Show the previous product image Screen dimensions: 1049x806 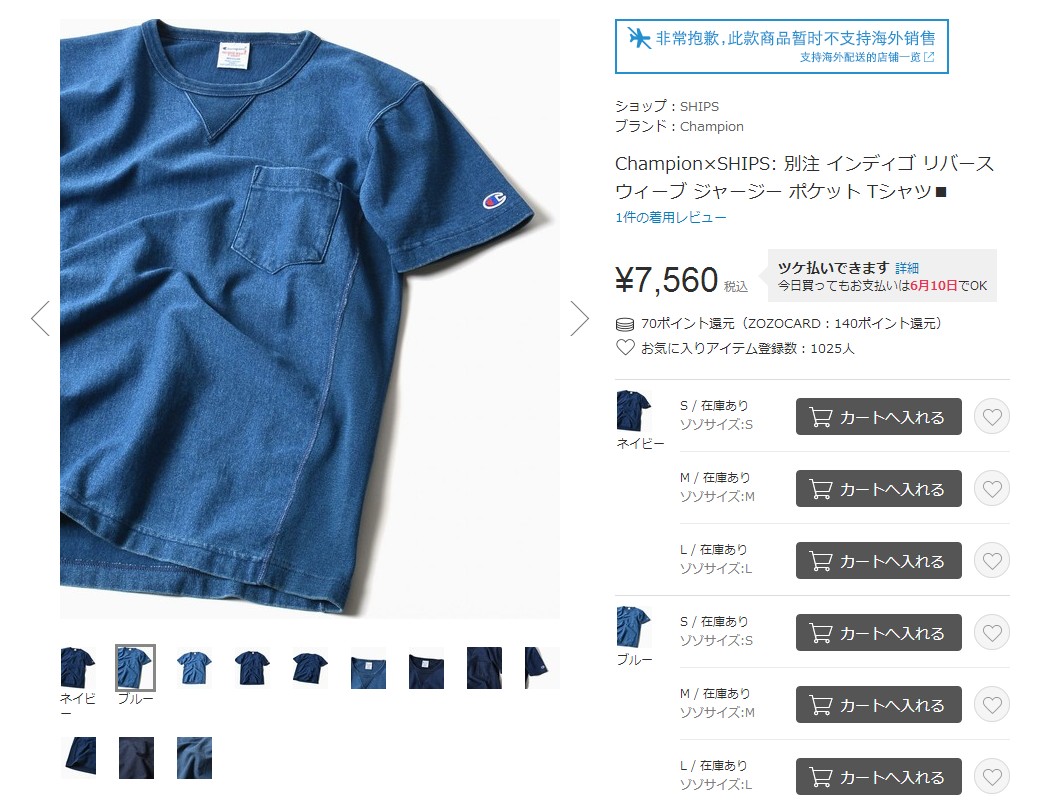pyautogui.click(x=40, y=318)
